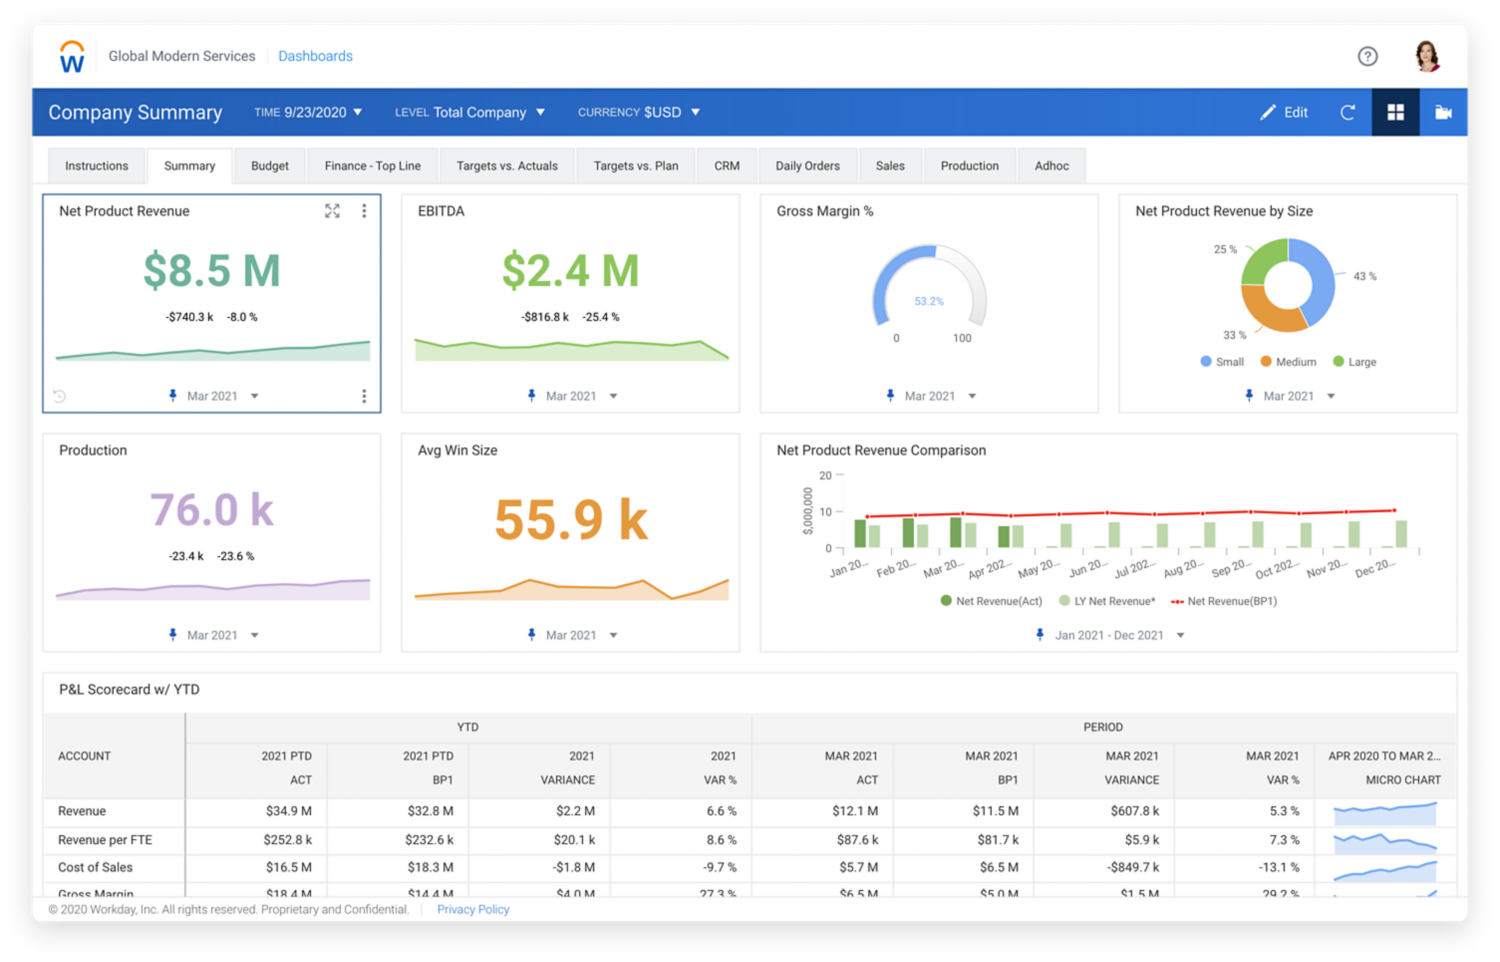Click the pin icon on the EBITDA card
The image size is (1500, 962).
(531, 395)
